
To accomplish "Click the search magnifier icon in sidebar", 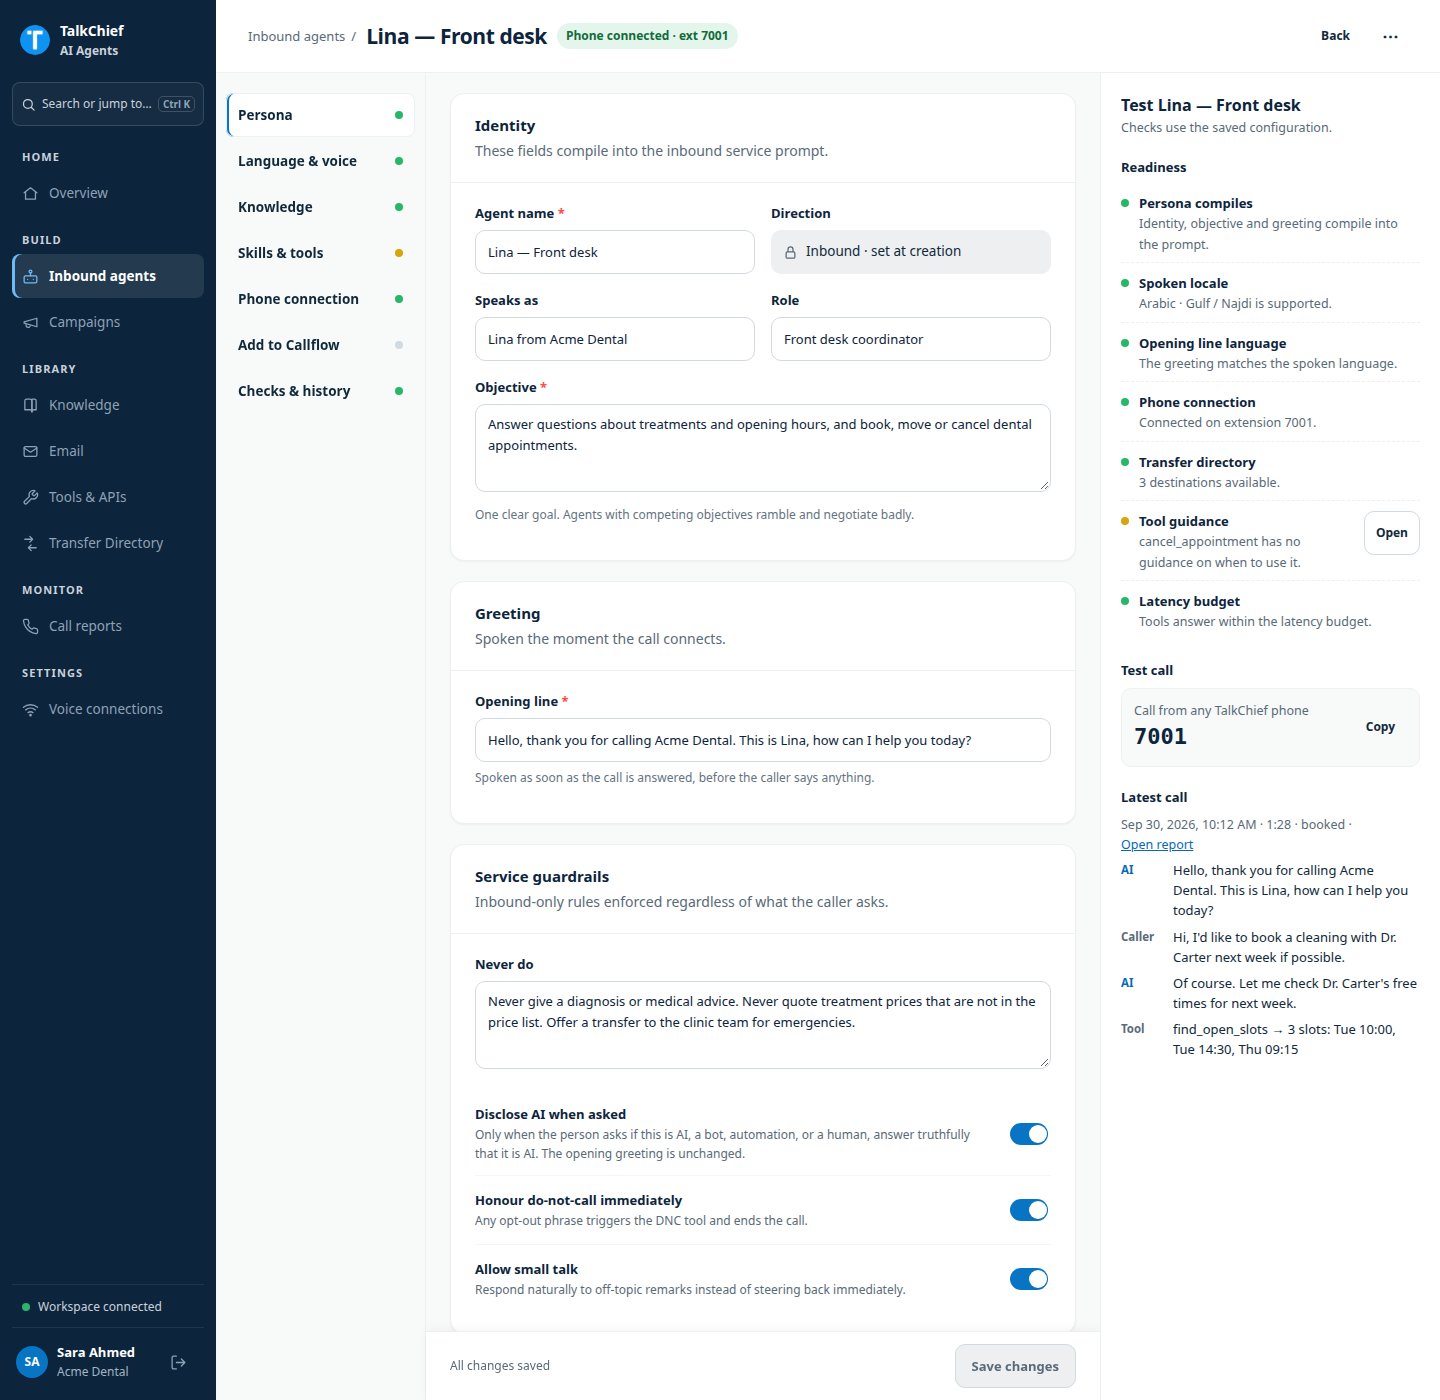I will (29, 104).
